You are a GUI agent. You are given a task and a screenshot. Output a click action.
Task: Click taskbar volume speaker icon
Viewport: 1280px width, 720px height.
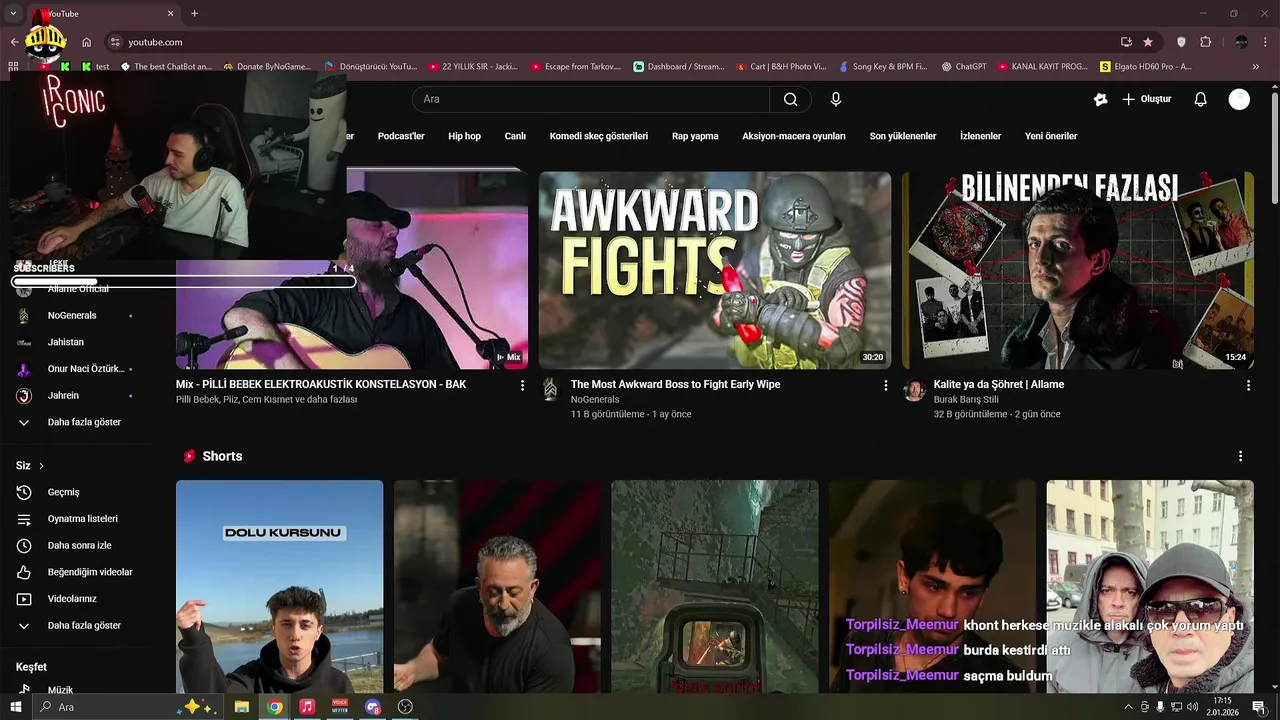point(1192,707)
